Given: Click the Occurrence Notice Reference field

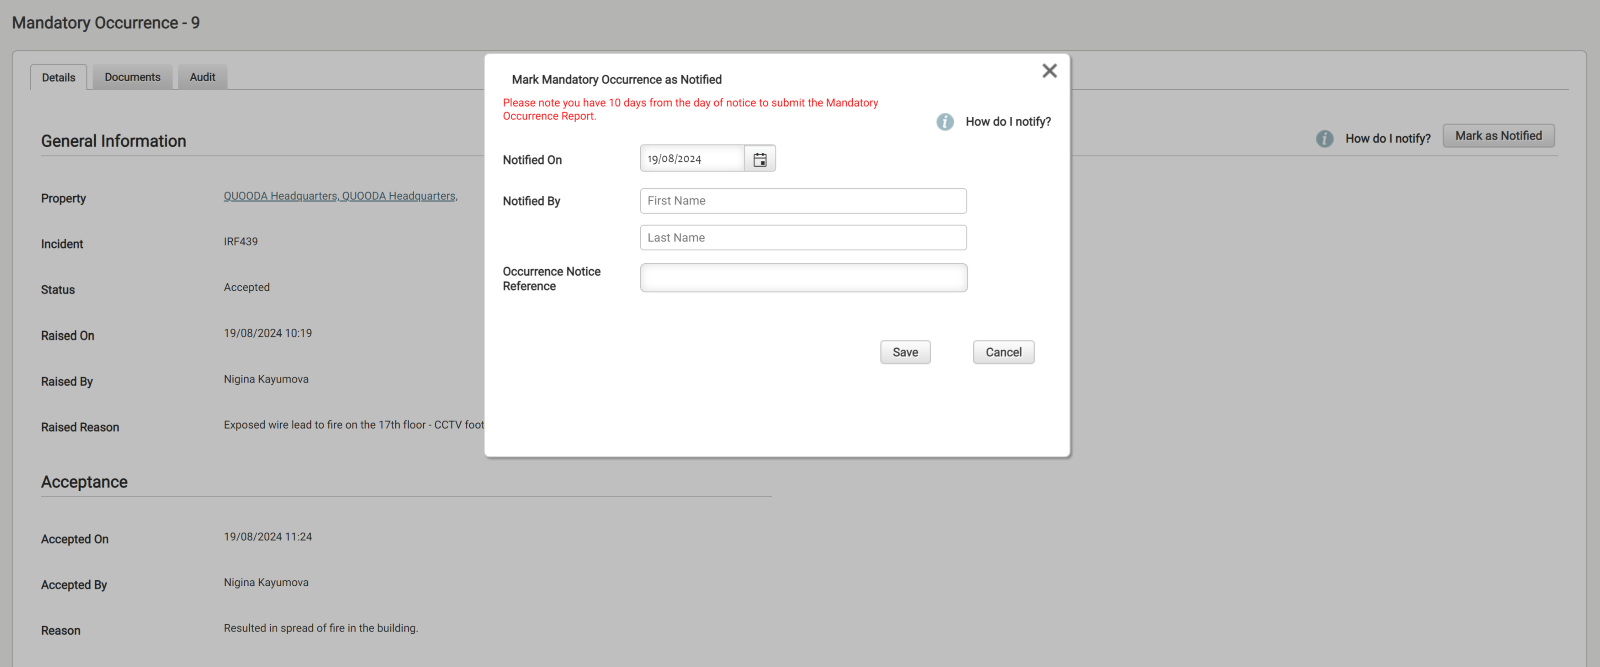Looking at the screenshot, I should (x=803, y=278).
